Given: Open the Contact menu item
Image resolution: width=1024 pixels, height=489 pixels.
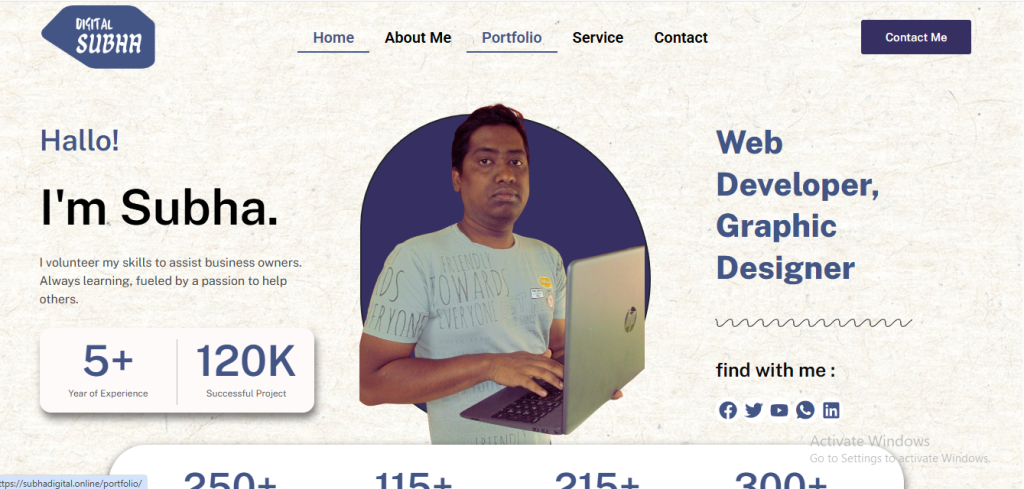Looking at the screenshot, I should coord(680,38).
